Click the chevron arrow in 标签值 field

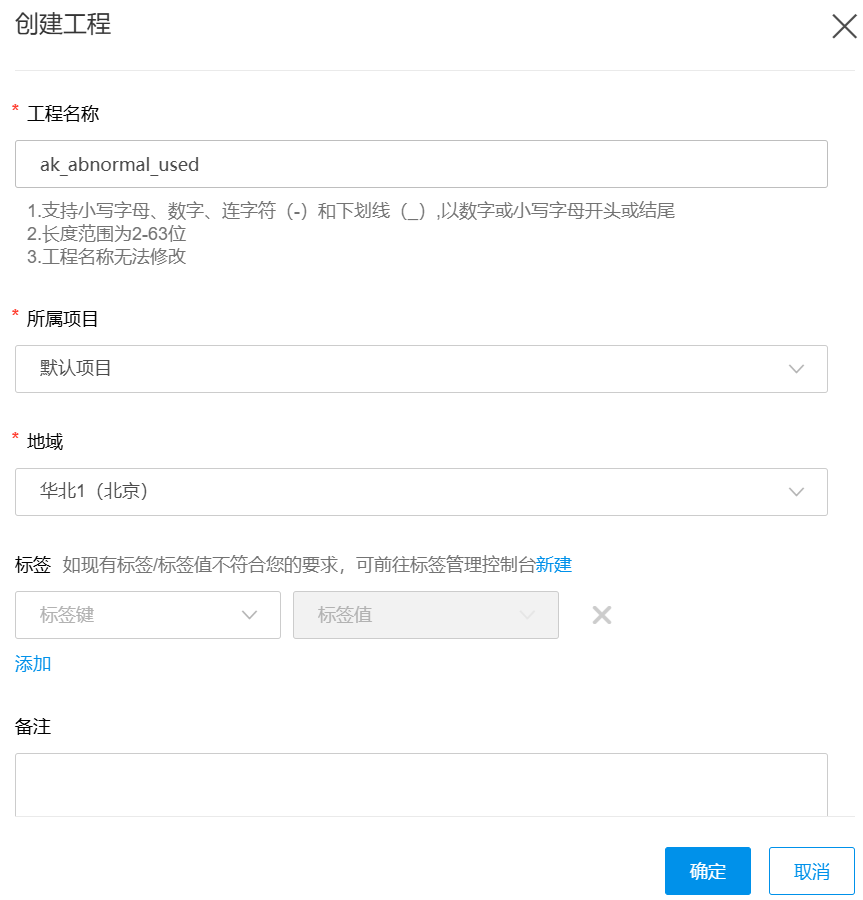(x=527, y=615)
